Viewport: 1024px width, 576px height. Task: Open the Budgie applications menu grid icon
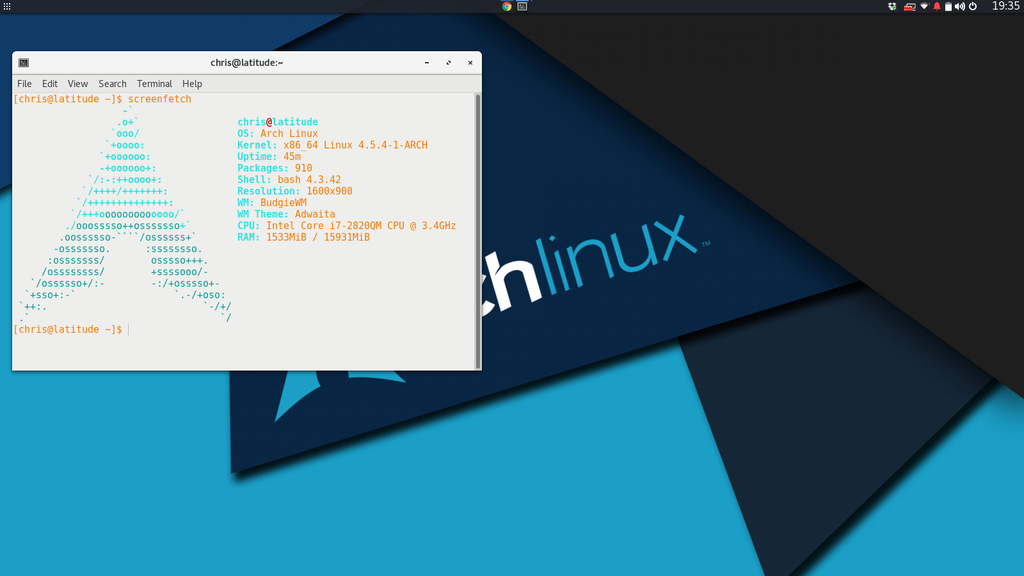[x=7, y=7]
